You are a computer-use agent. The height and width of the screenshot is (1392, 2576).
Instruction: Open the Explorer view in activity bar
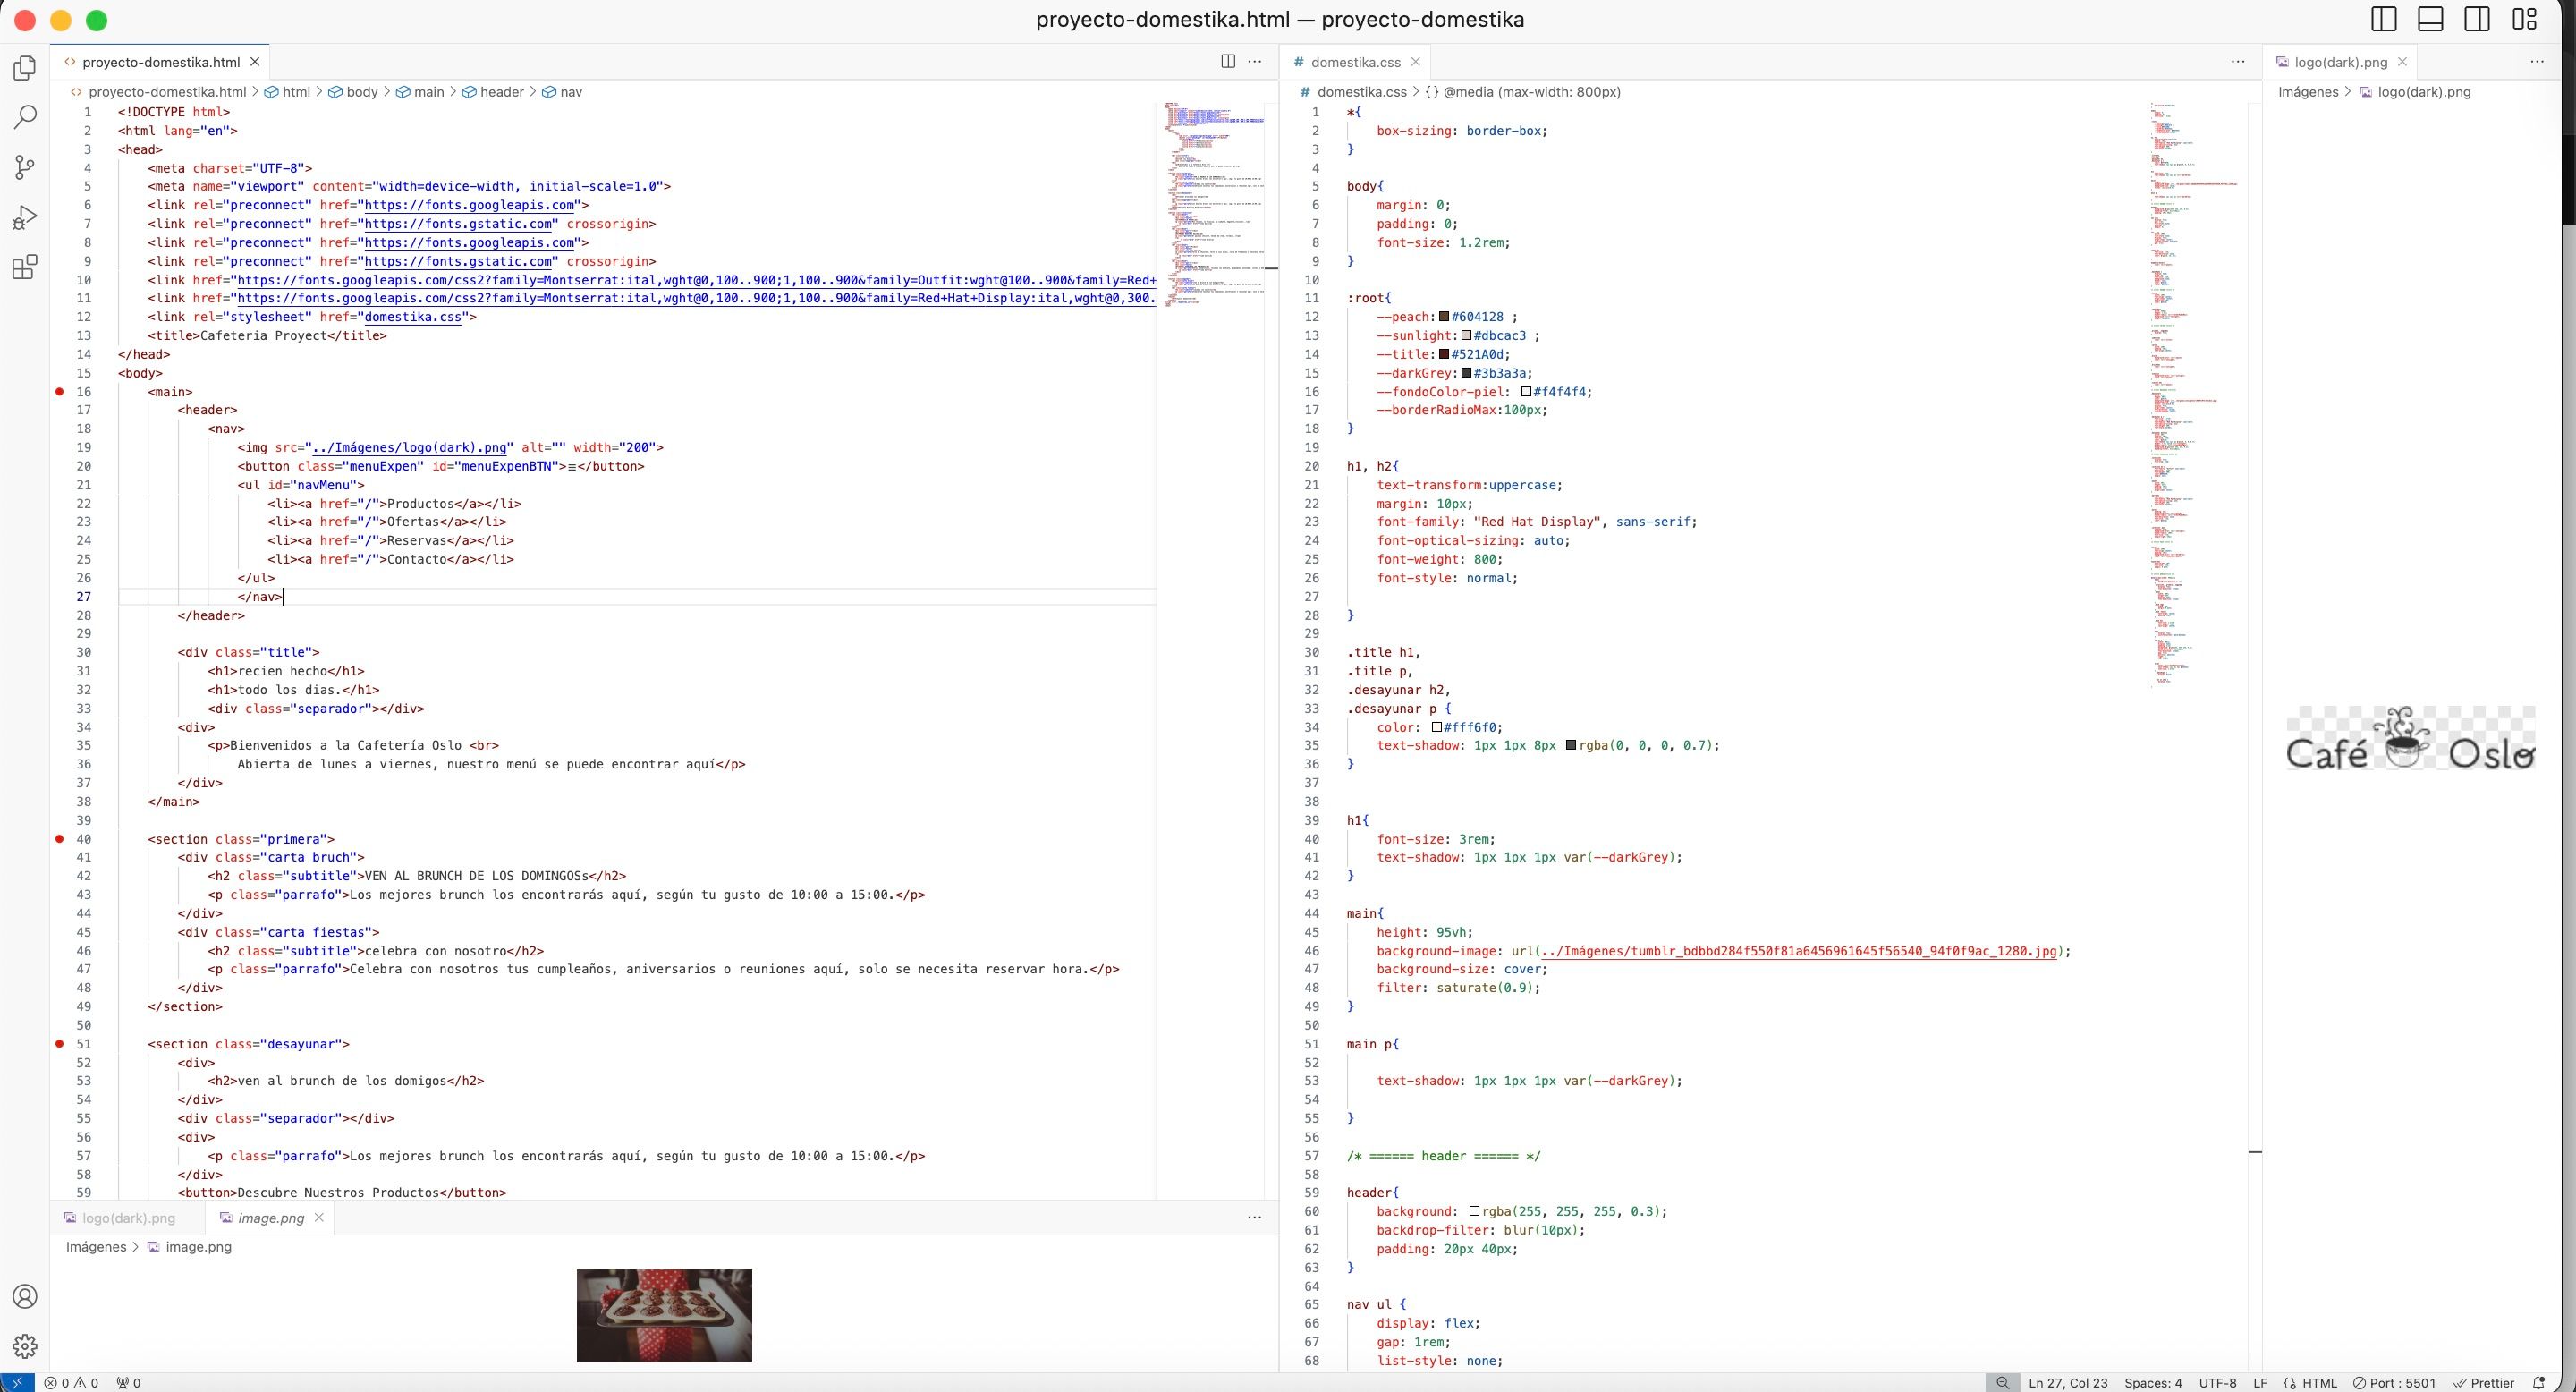[25, 68]
